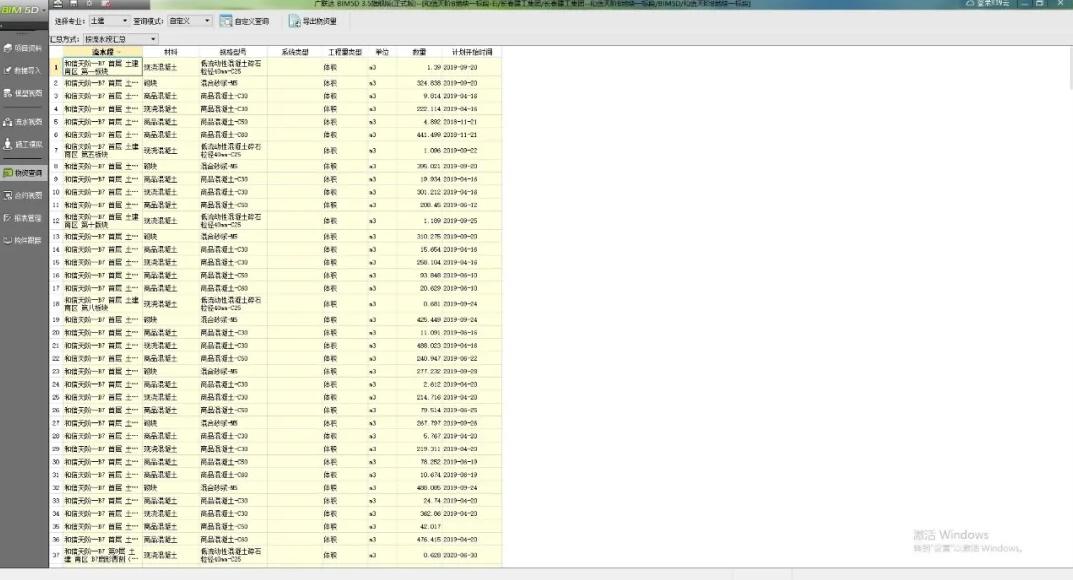
Task: Open the BIM 5D application menu arrow
Action: [44, 10]
